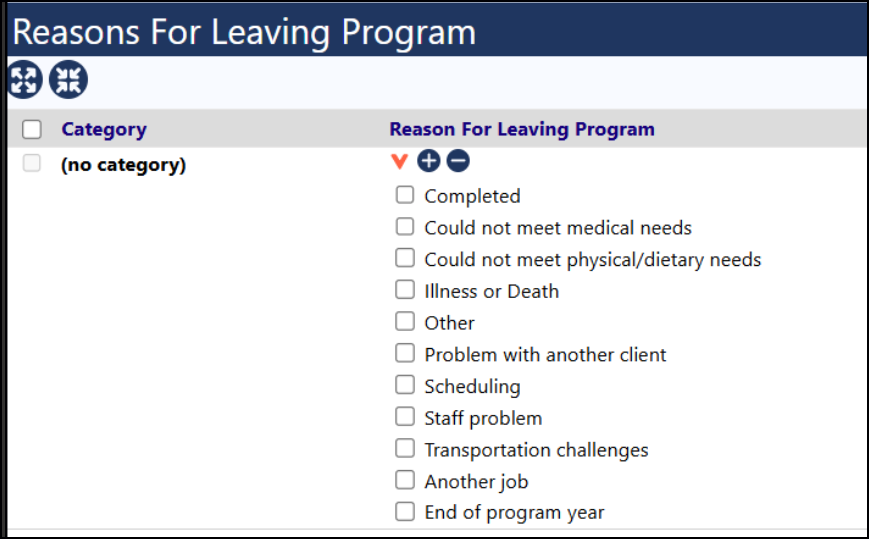Select the Scheduling checkbox
This screenshot has height=539, width=869.
click(x=405, y=384)
